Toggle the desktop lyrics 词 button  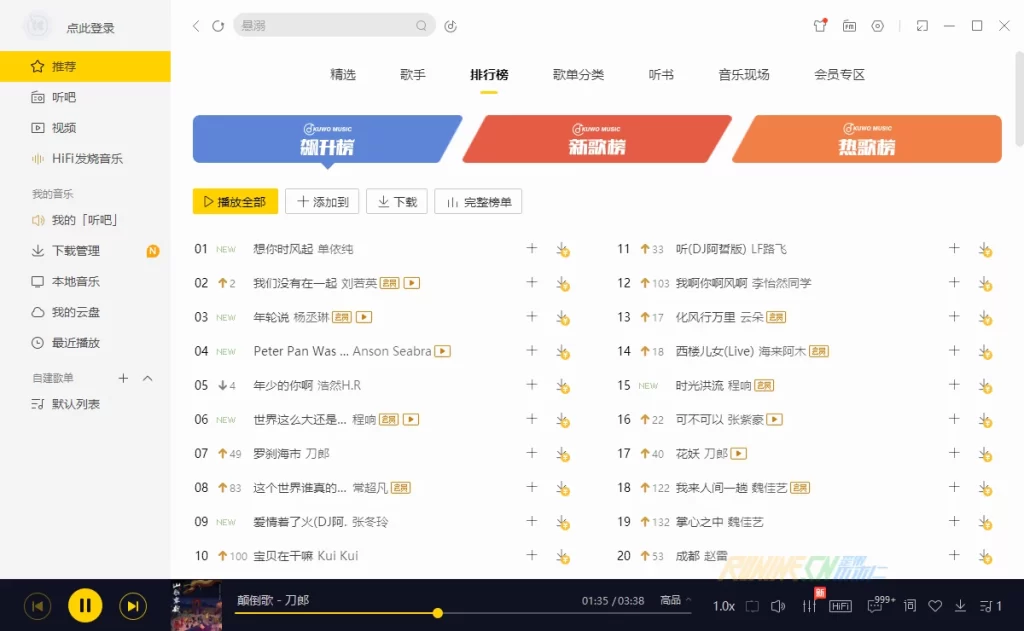pyautogui.click(x=909, y=606)
